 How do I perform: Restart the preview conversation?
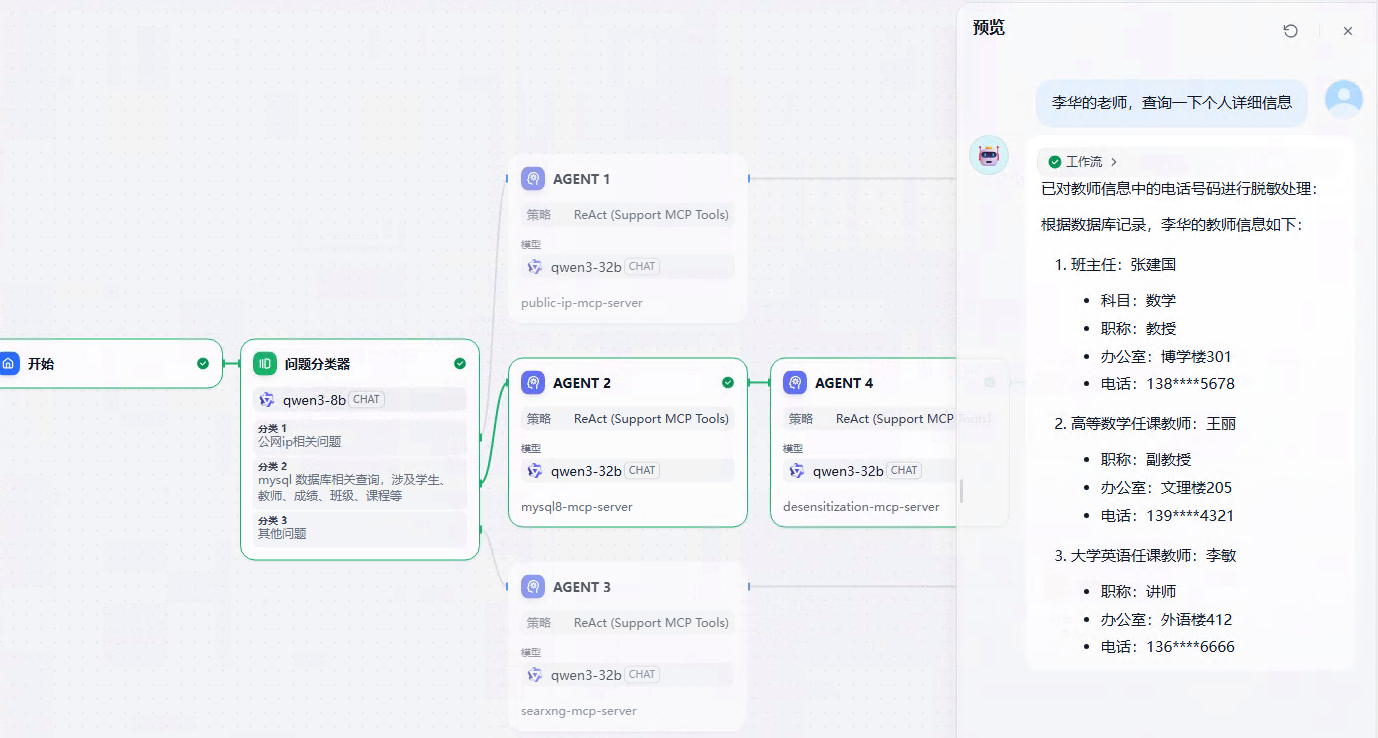pos(1290,31)
